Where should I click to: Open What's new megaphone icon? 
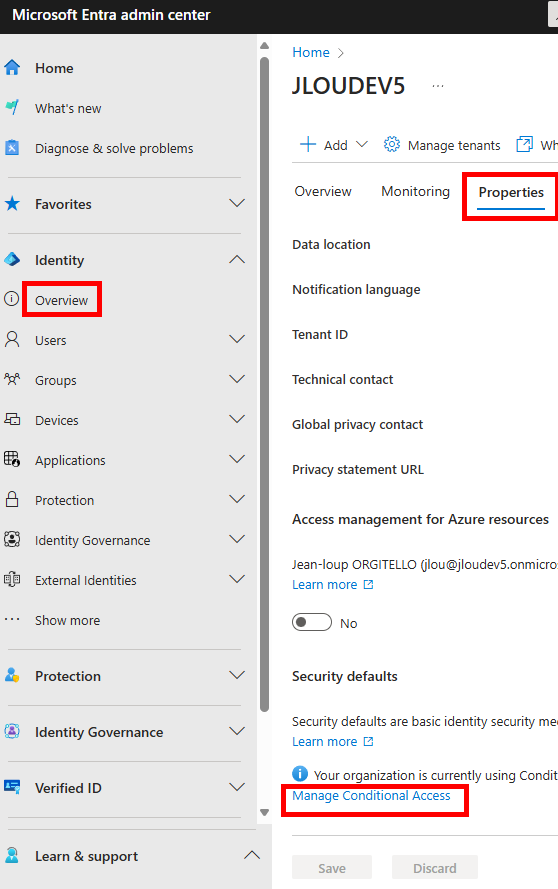click(12, 108)
